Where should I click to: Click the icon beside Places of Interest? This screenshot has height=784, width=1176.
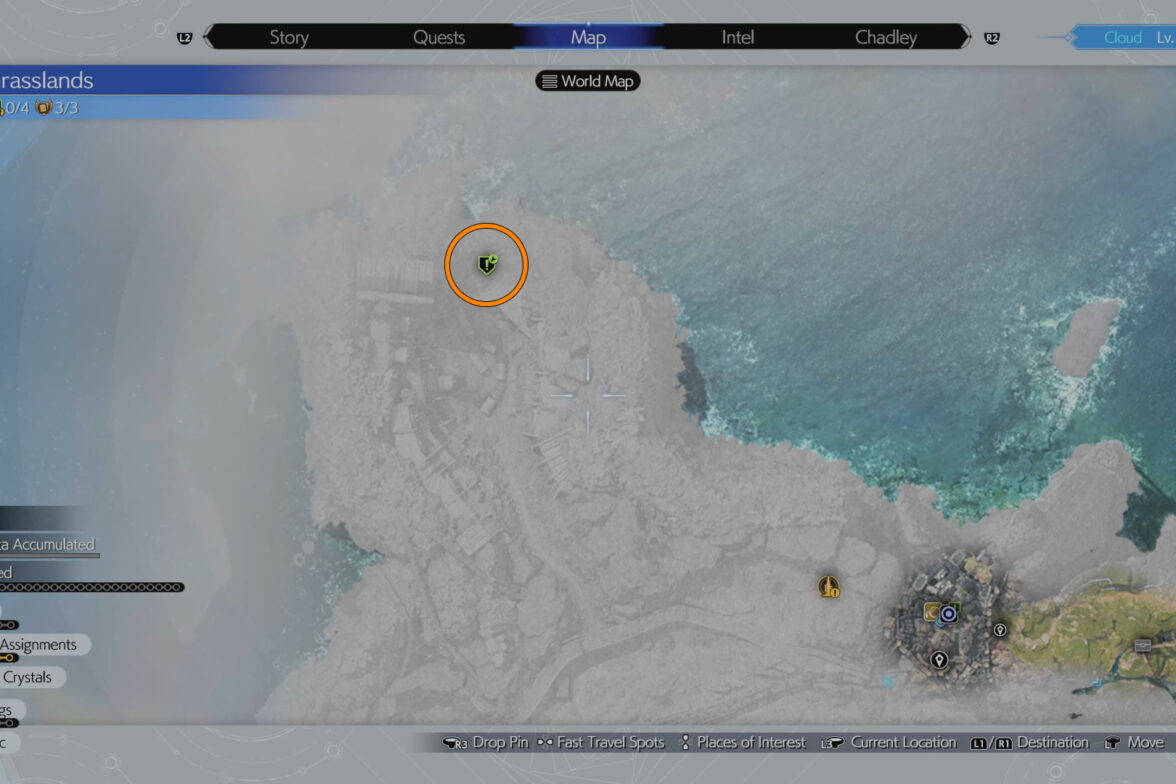(x=685, y=742)
